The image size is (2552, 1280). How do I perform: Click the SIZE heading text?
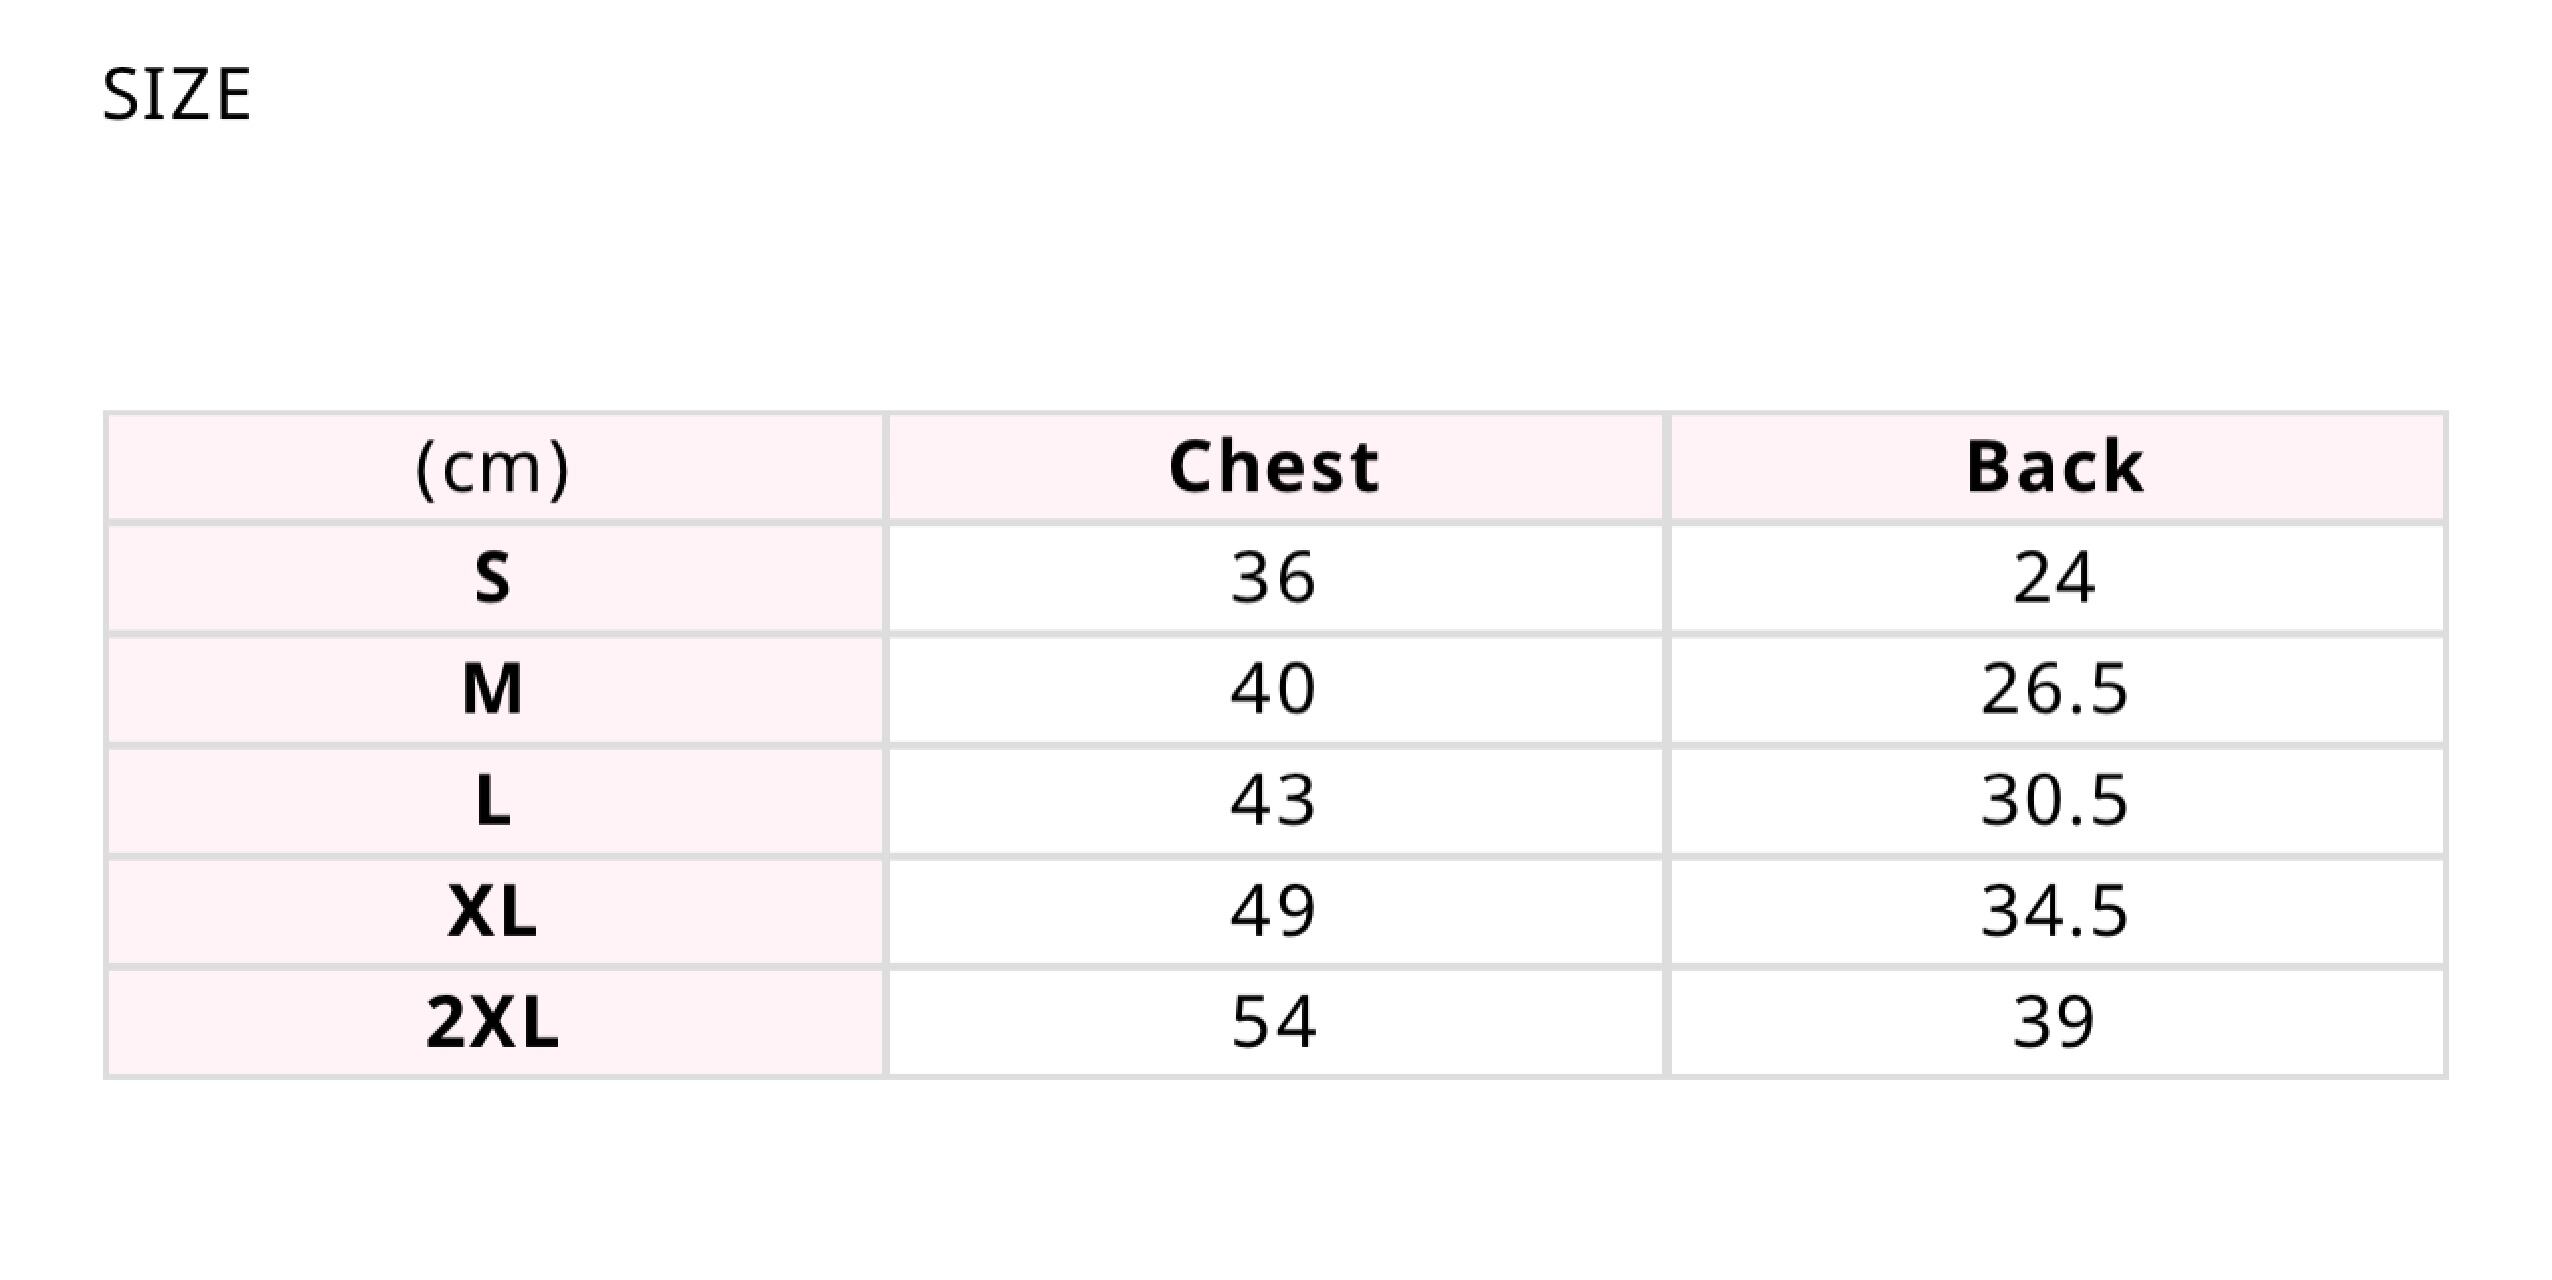coord(176,96)
